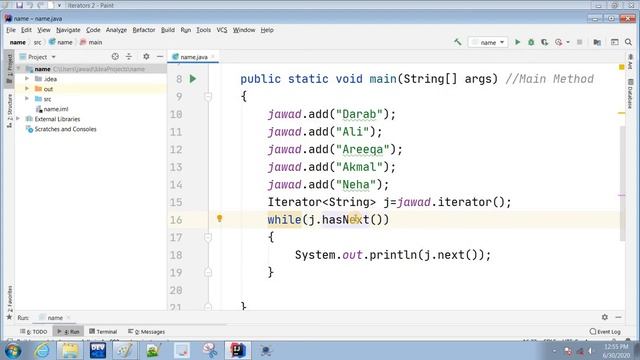Run the main method from the gutter arrow
This screenshot has height=360, width=640.
pyautogui.click(x=193, y=79)
